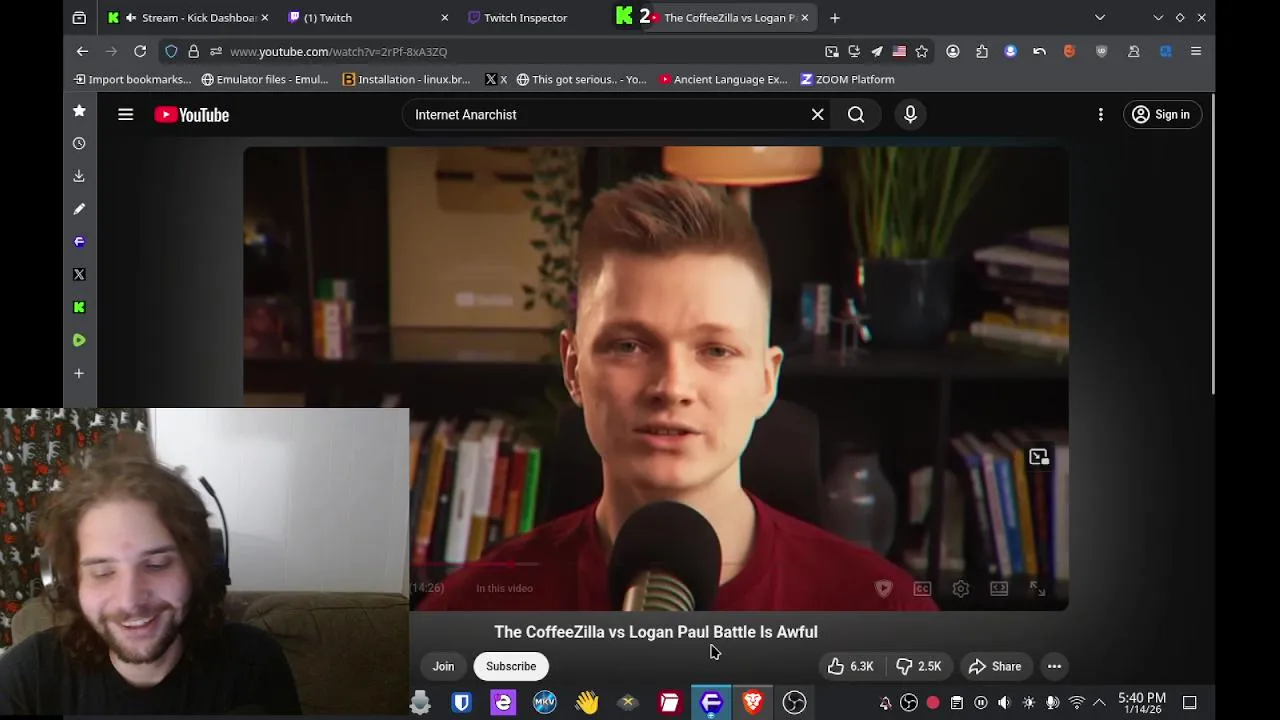The height and width of the screenshot is (720, 1280).
Task: Open US flag VPN extension icon
Action: [x=899, y=51]
